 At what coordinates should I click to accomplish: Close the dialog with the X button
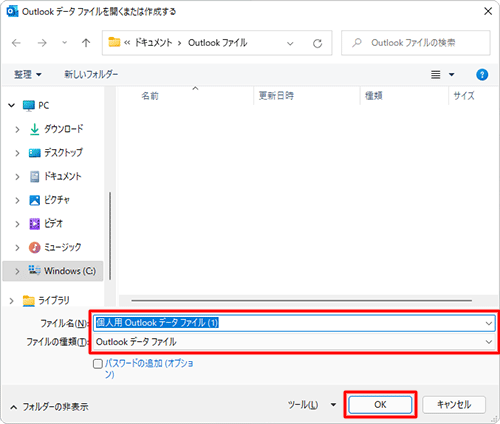click(488, 11)
